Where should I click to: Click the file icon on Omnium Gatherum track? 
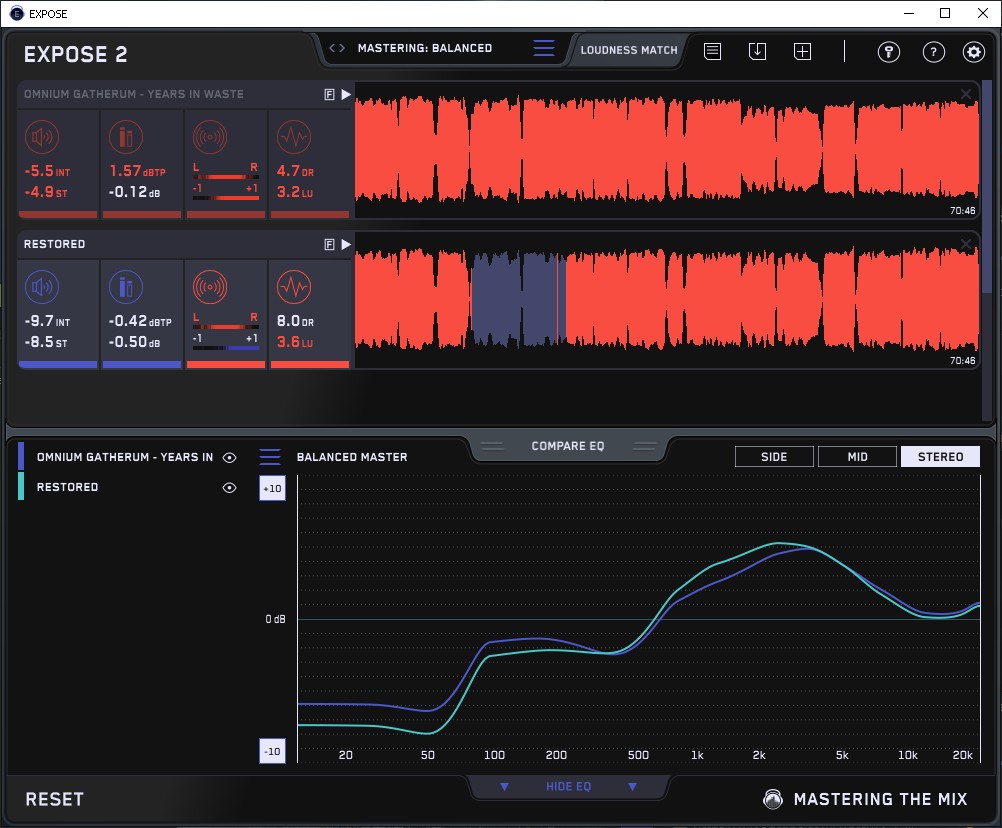(329, 95)
